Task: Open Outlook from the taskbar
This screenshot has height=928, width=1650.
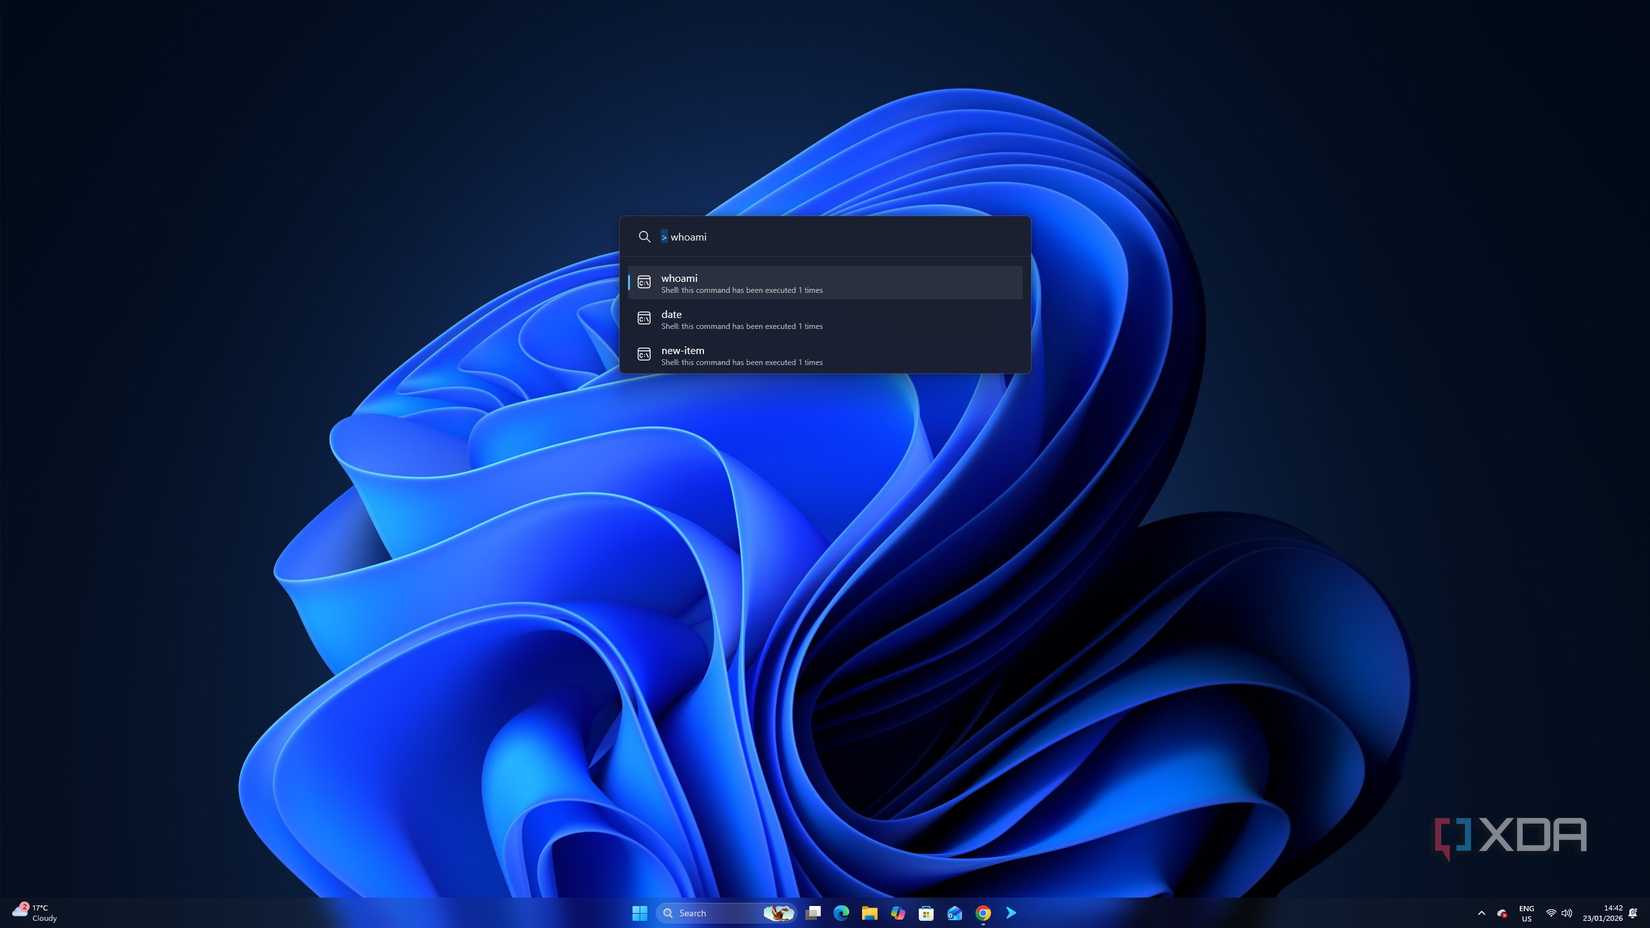Action: click(x=954, y=913)
